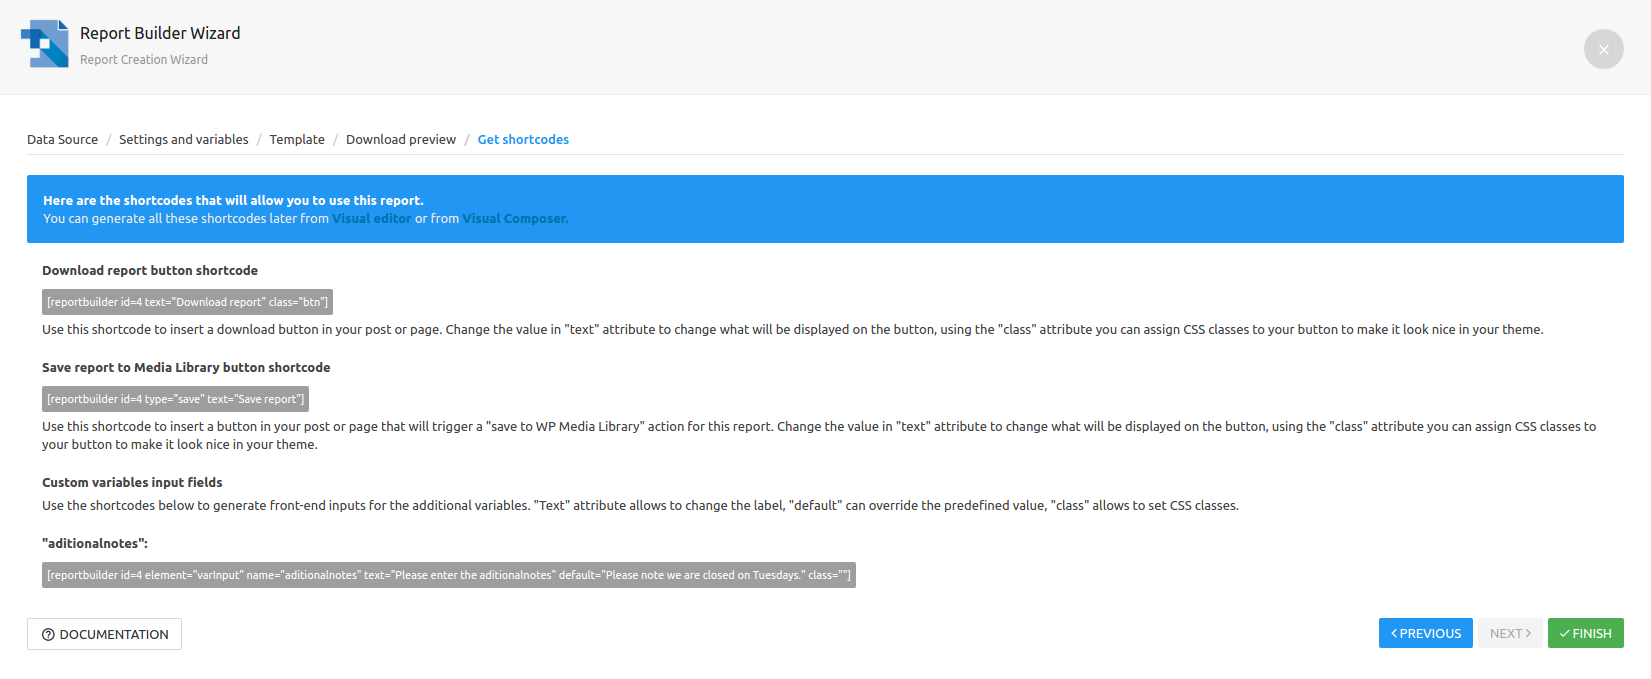
Task: Click the 'Here are the shortcodes' banner heading
Action: click(233, 201)
